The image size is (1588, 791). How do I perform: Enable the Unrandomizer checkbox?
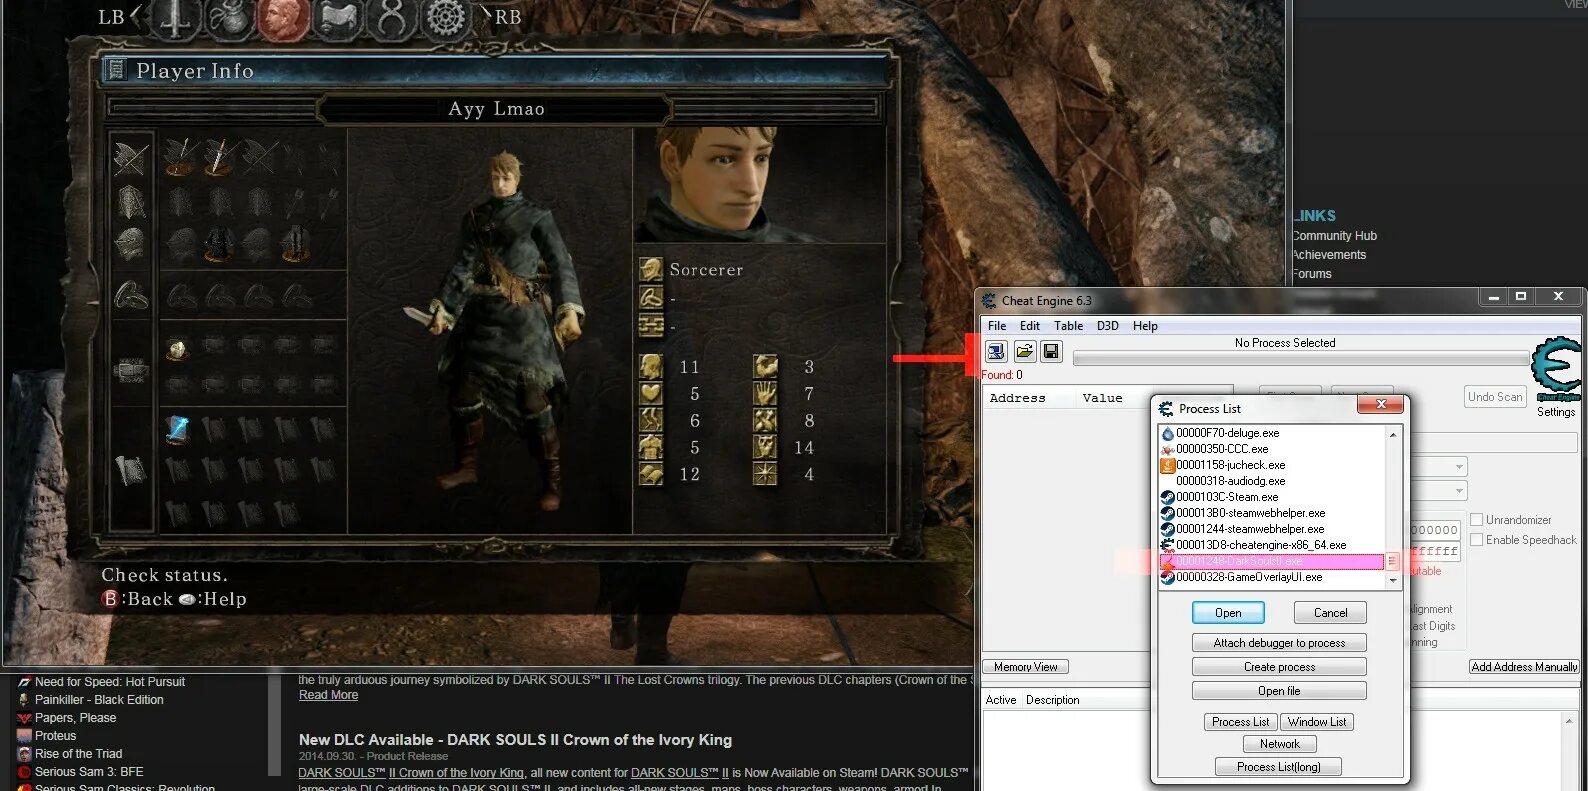click(1476, 520)
